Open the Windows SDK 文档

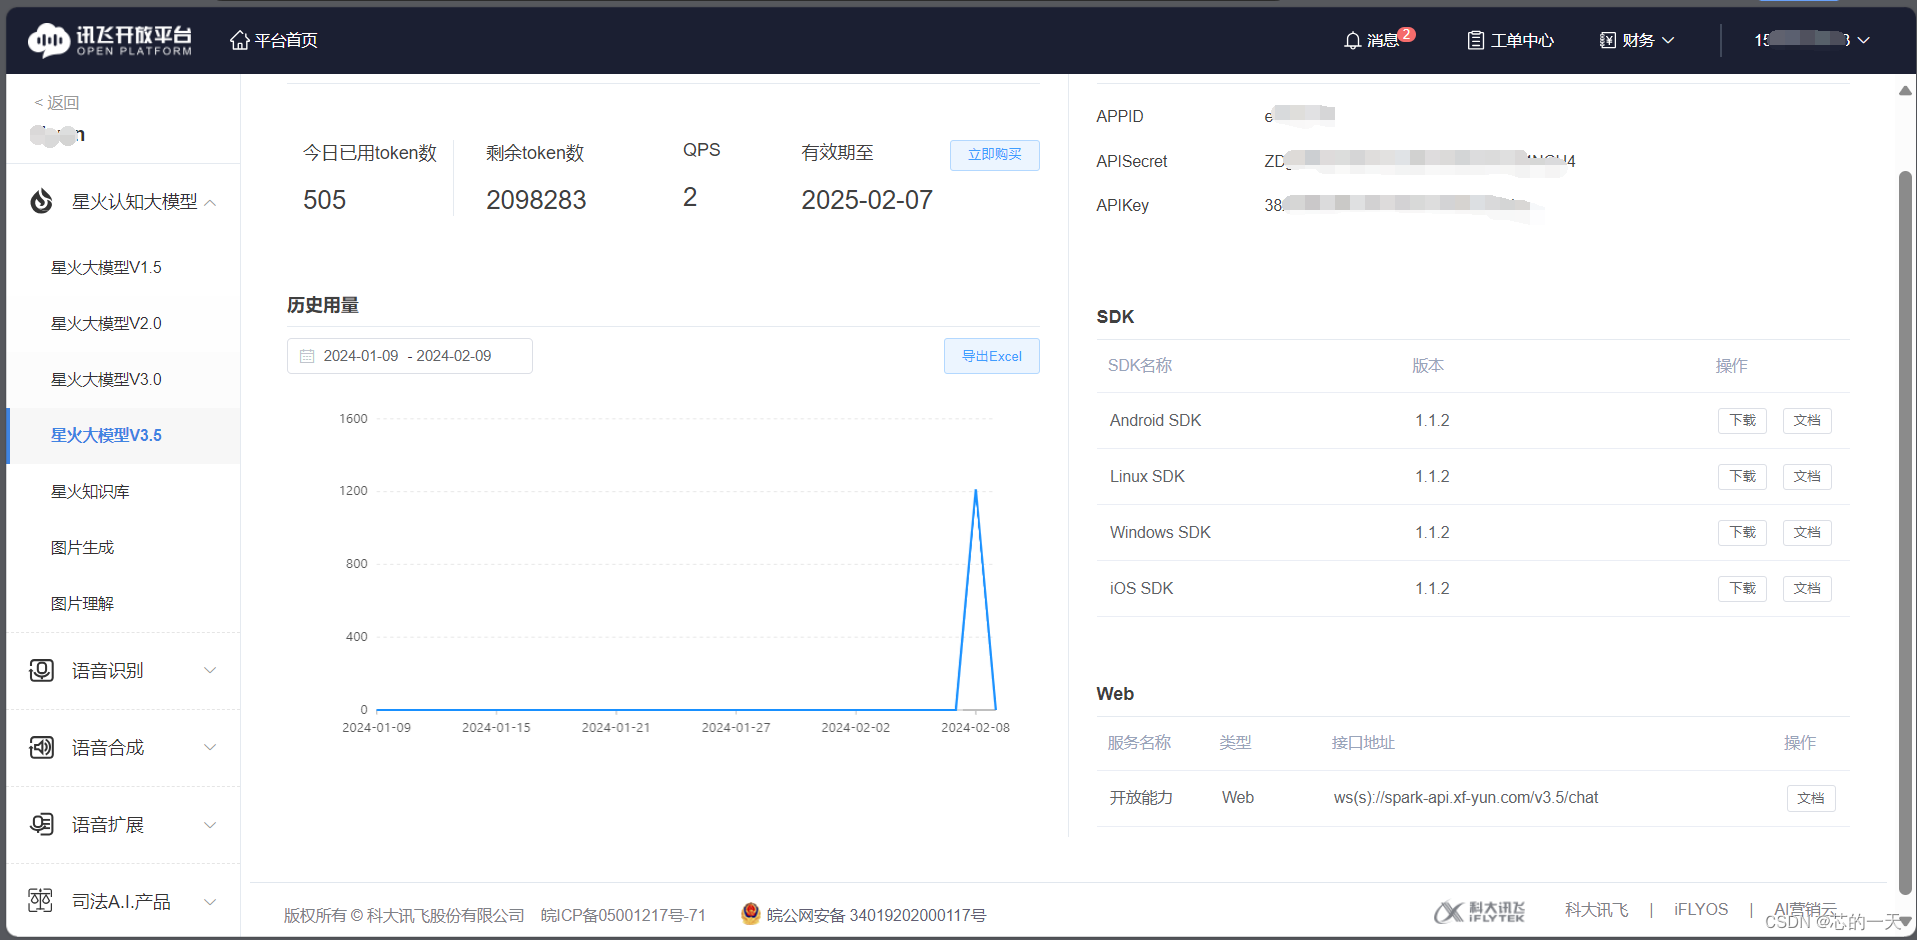(x=1807, y=533)
